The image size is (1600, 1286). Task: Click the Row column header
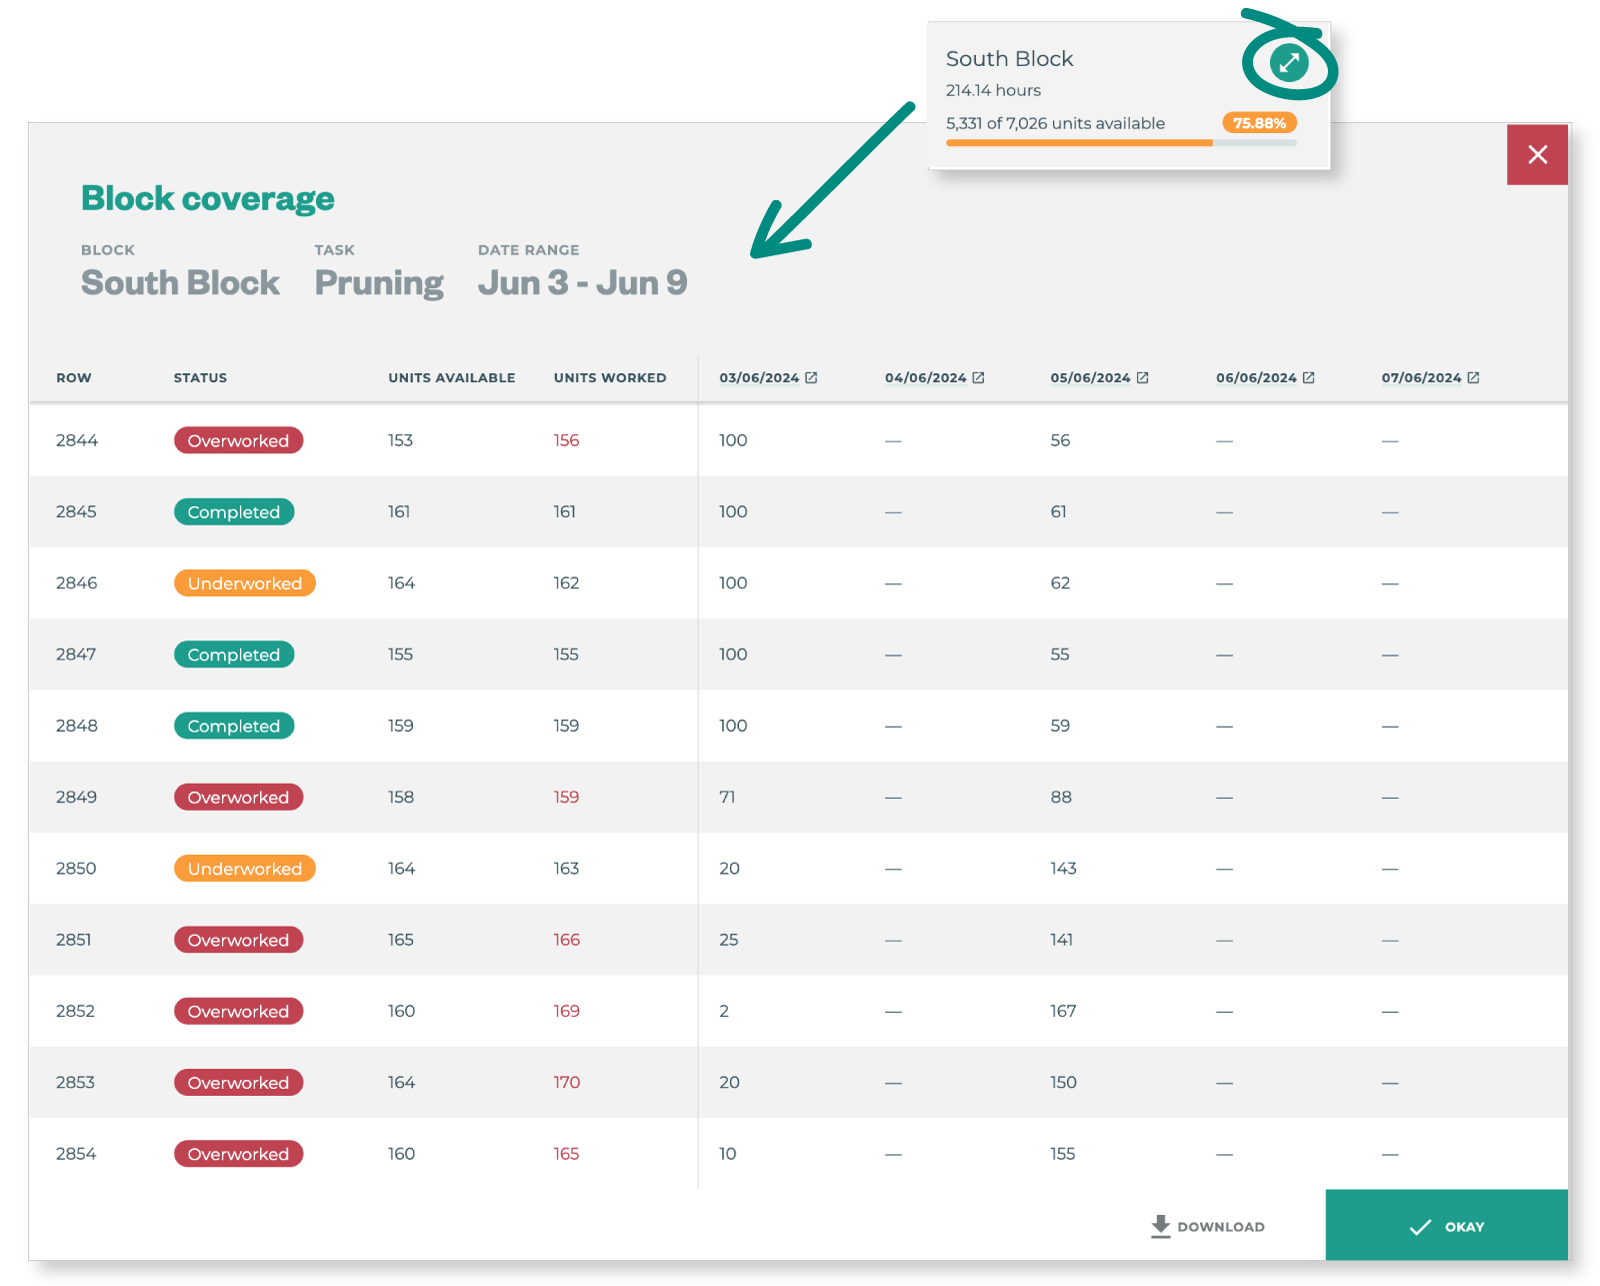[73, 378]
